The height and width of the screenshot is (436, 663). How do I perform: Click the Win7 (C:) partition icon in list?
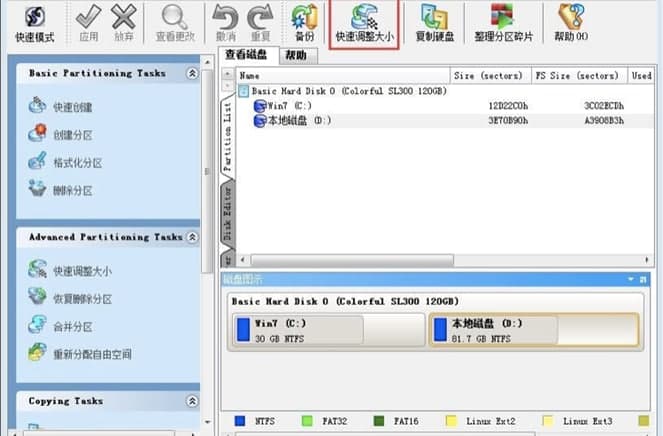tap(259, 106)
